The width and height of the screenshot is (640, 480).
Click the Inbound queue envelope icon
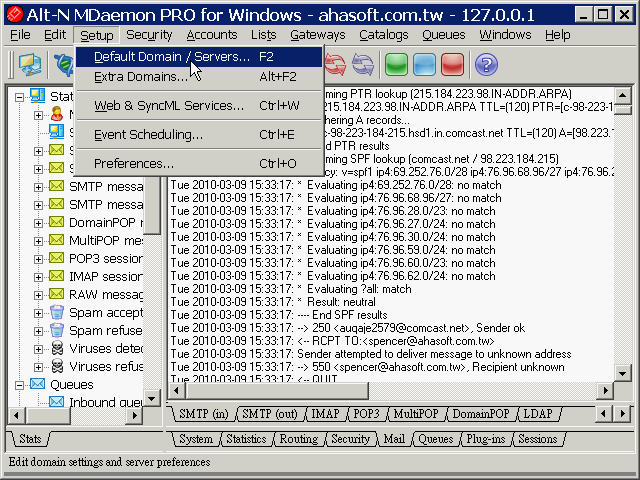click(56, 402)
